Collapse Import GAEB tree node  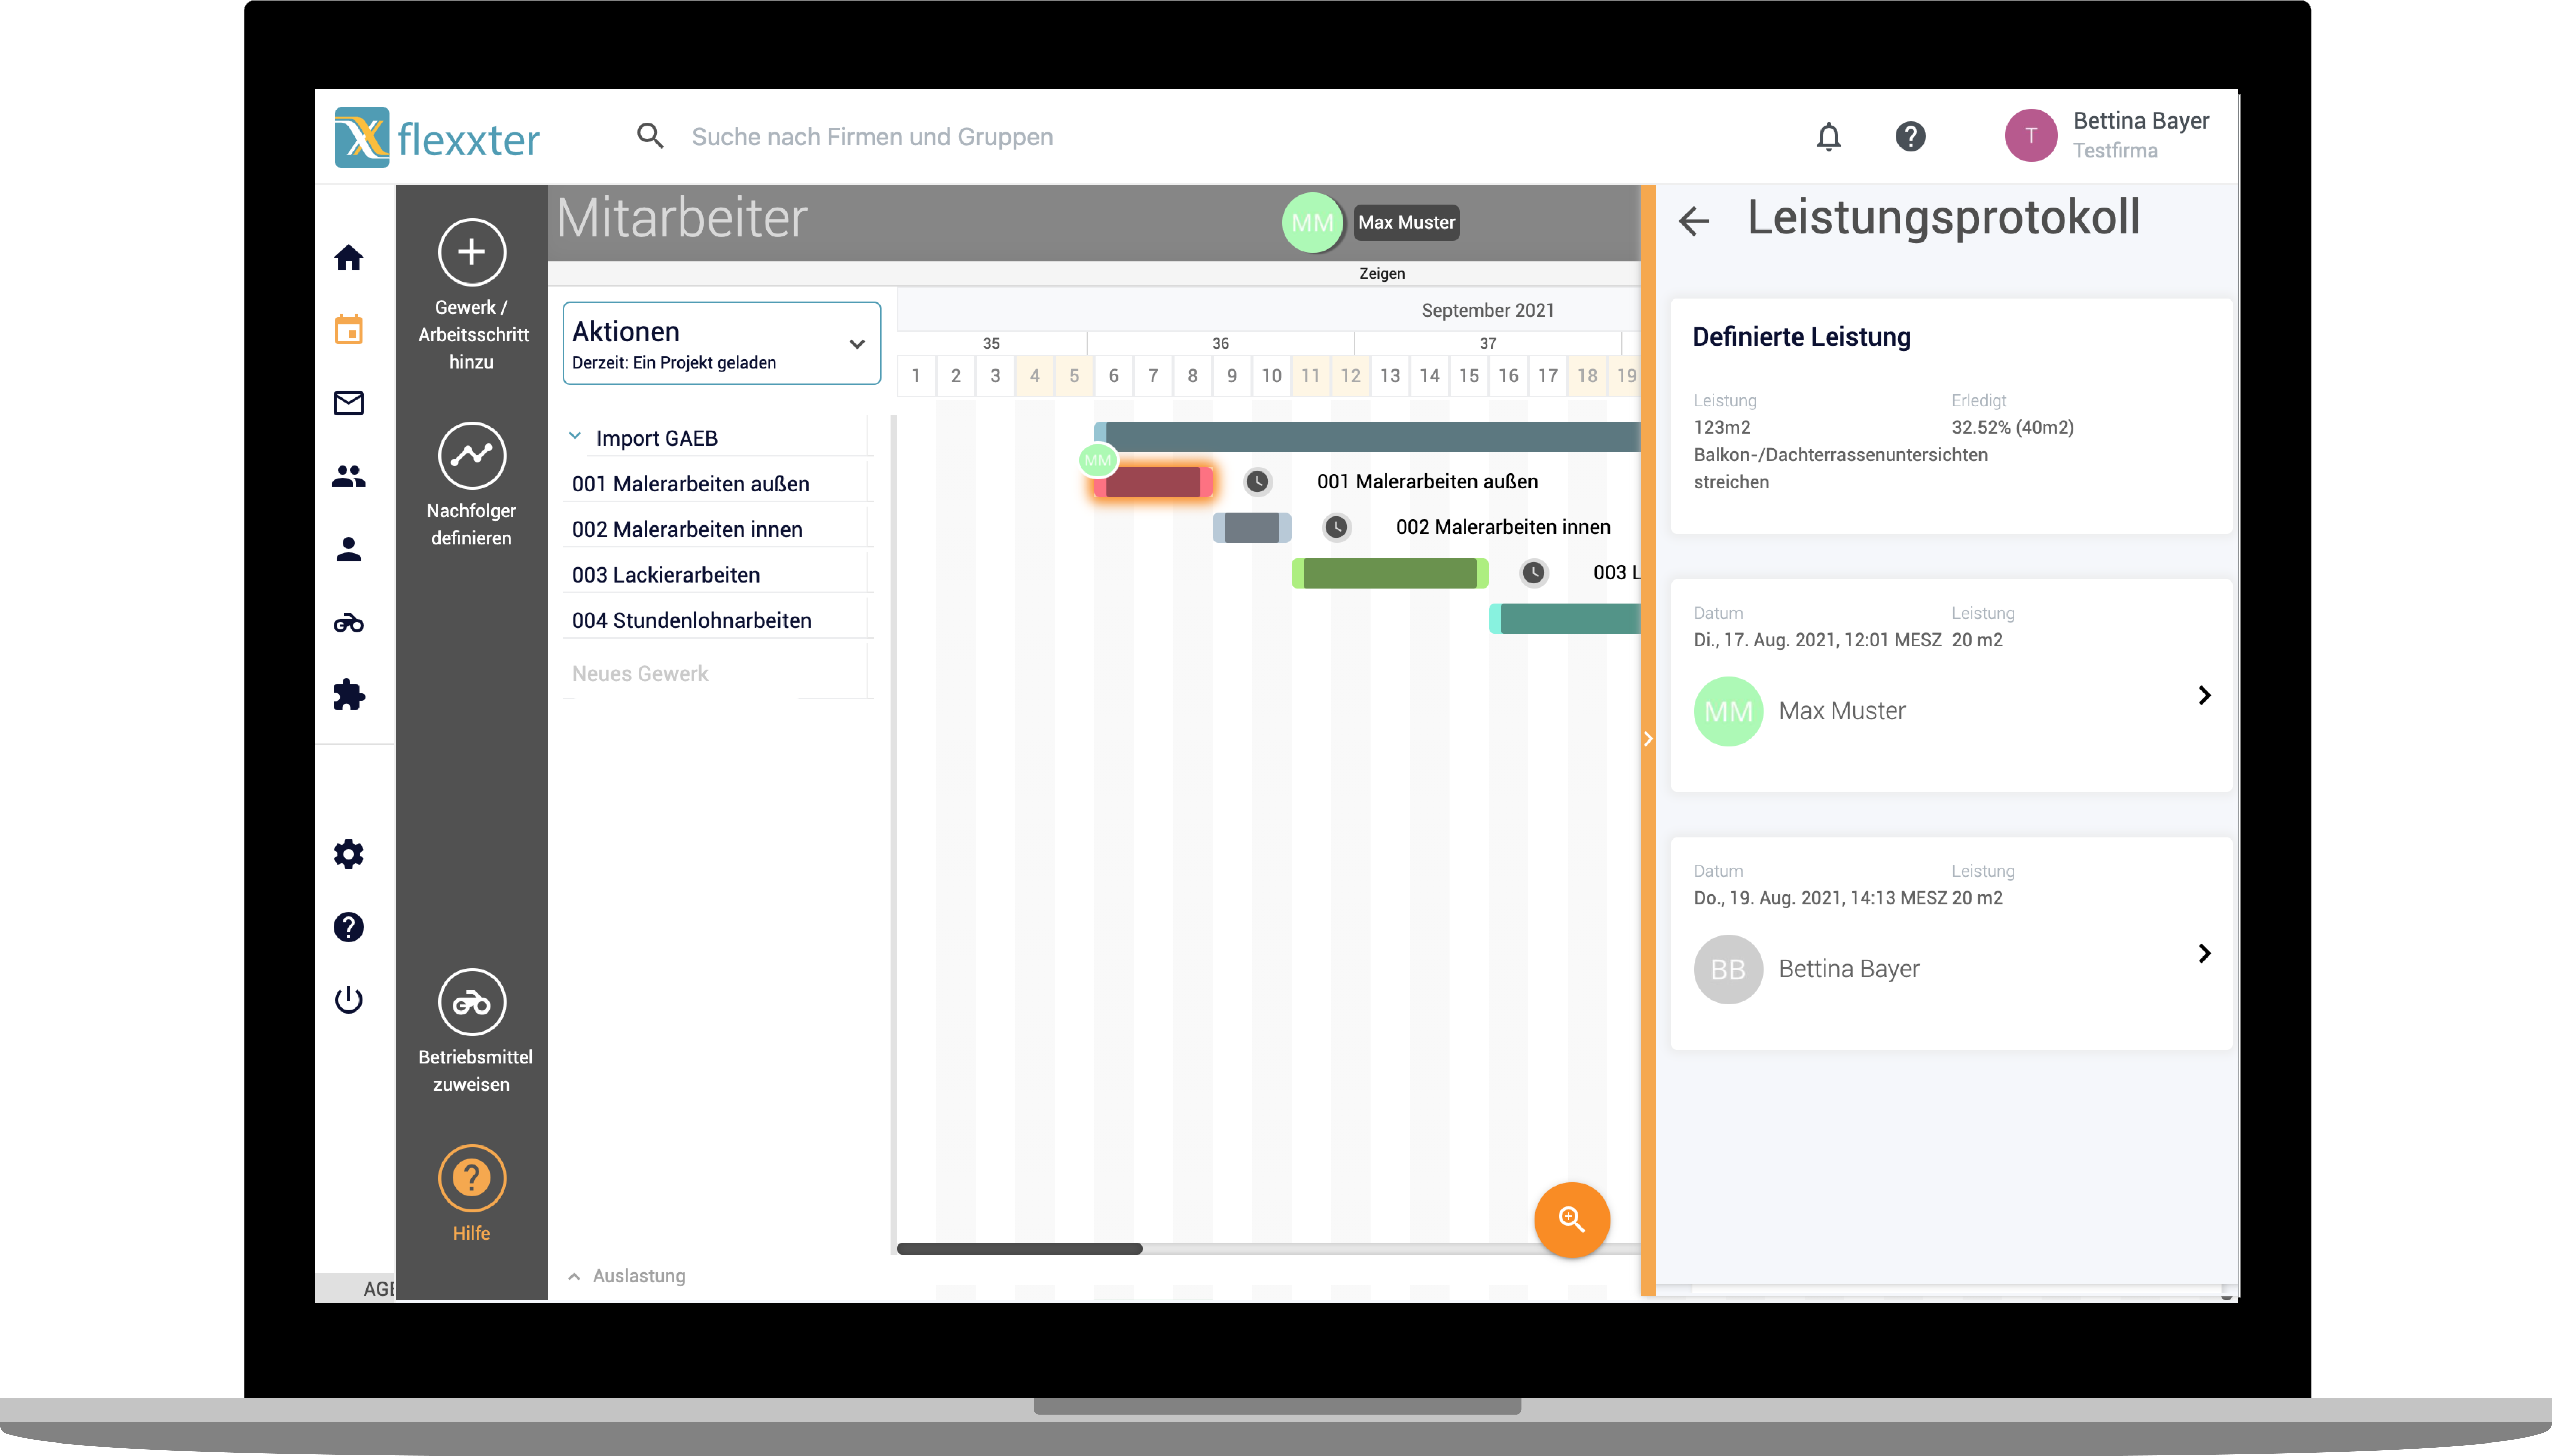tap(575, 436)
